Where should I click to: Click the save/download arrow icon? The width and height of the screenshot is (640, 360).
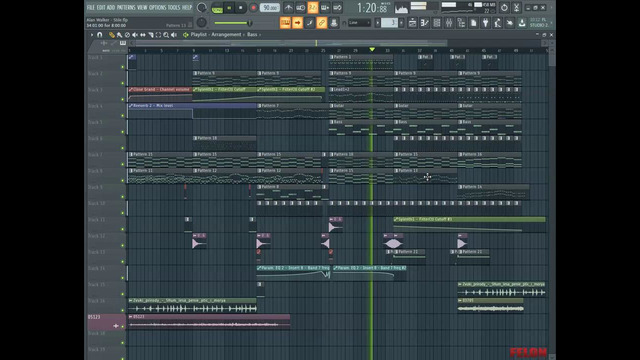click(522, 23)
